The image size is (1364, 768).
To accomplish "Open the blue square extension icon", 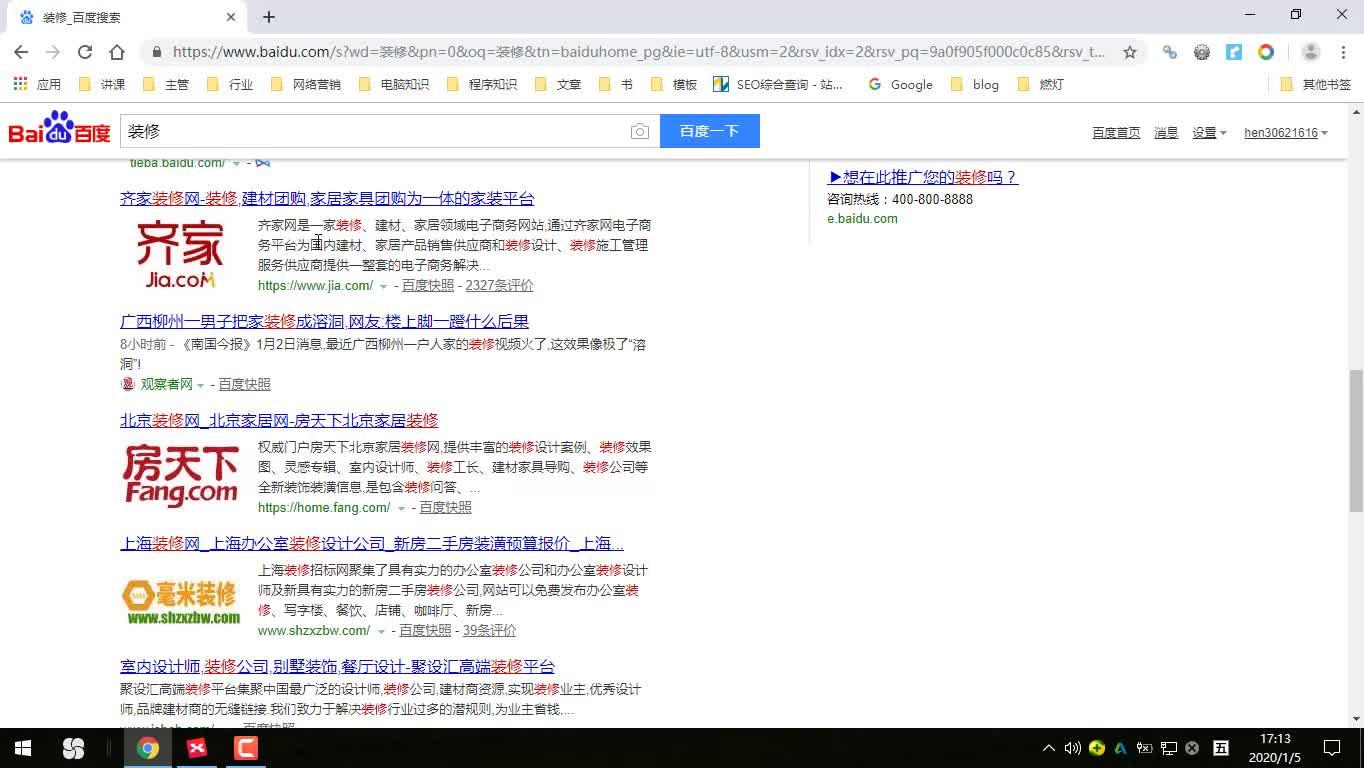I will pyautogui.click(x=1234, y=52).
